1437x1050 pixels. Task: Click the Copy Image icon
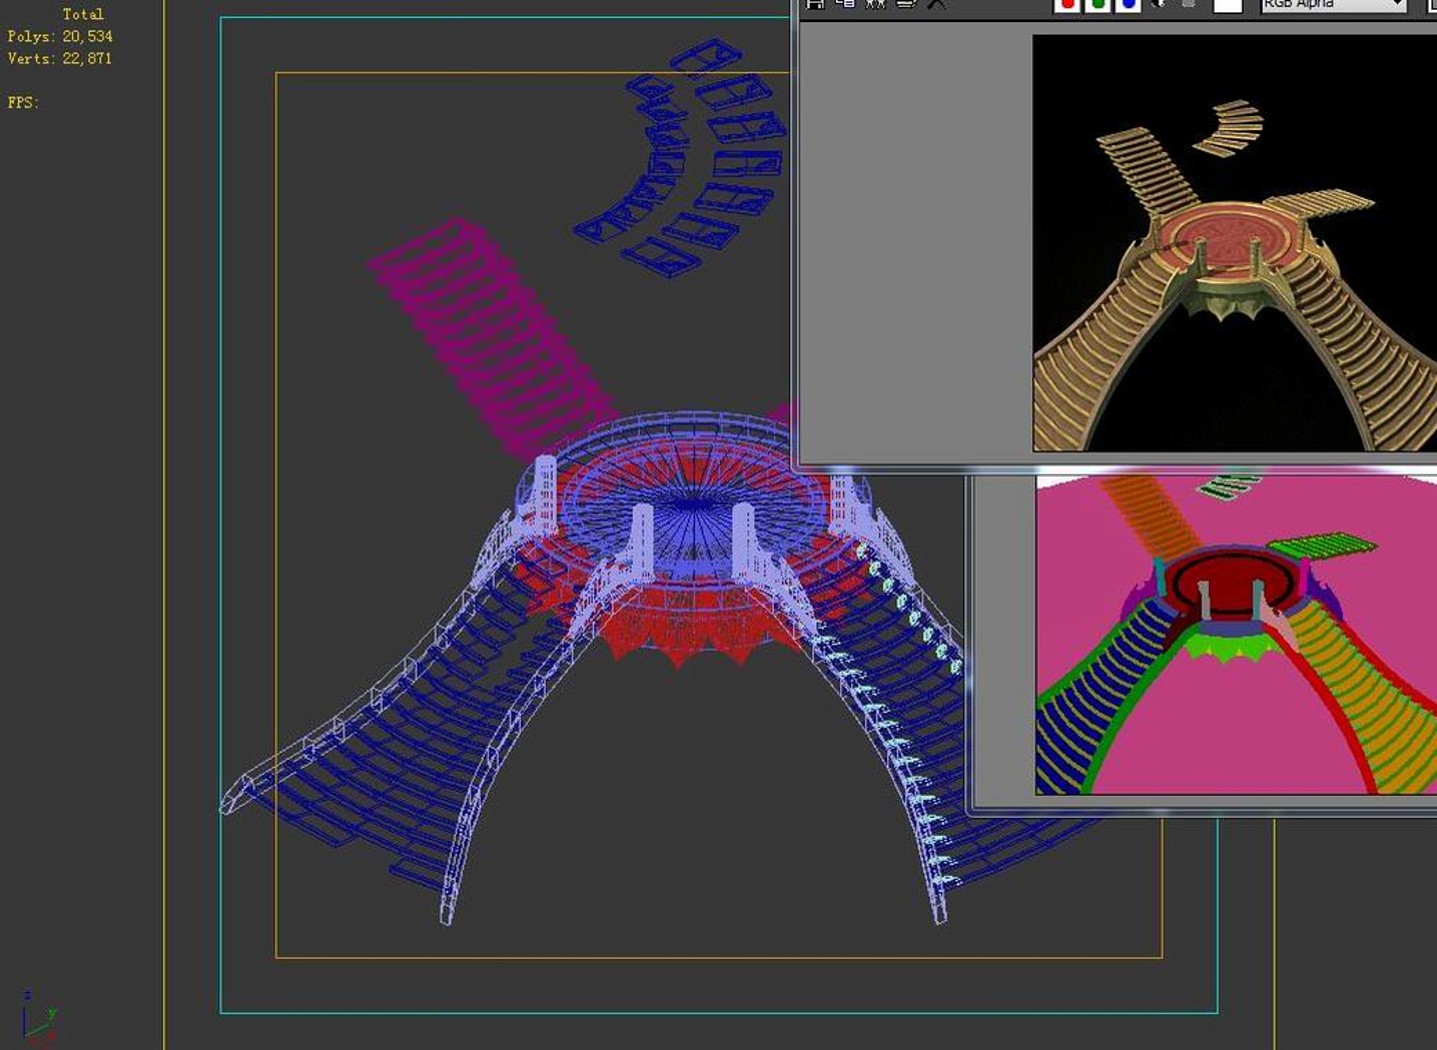tap(845, 4)
